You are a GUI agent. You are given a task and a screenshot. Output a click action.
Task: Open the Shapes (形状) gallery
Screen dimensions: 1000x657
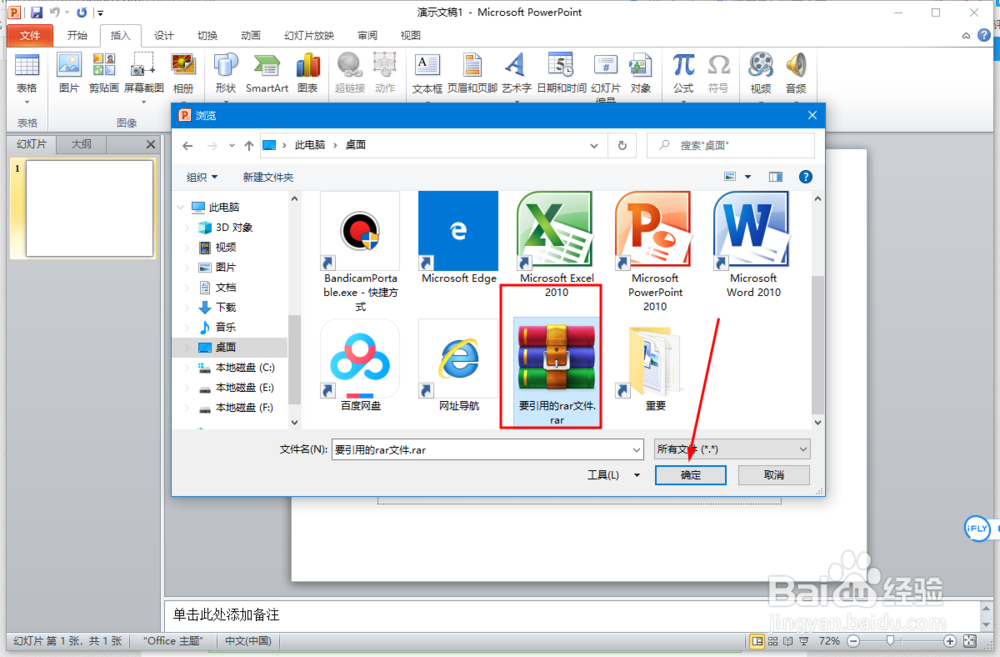225,73
